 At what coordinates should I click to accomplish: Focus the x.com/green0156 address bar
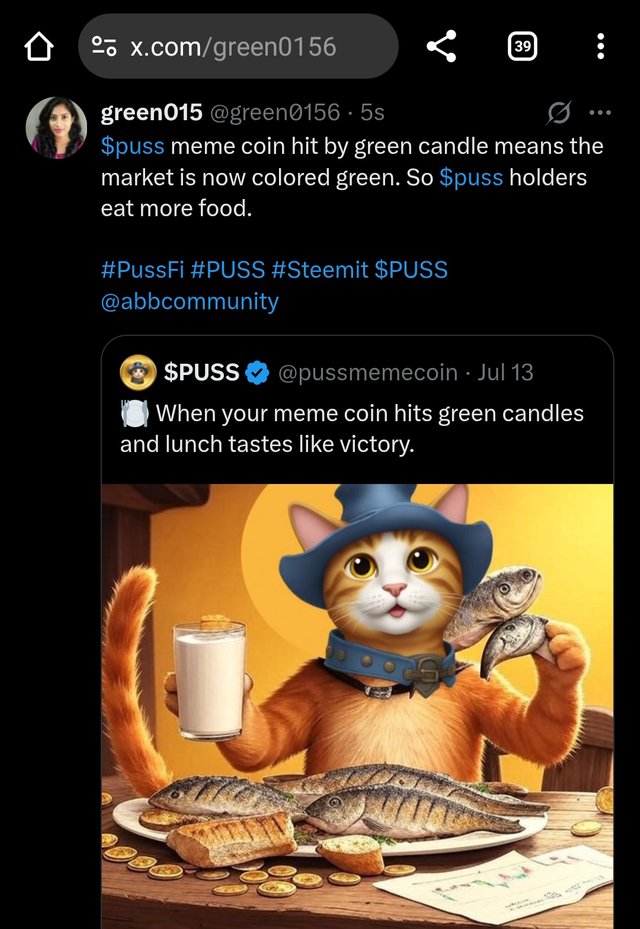click(x=238, y=46)
